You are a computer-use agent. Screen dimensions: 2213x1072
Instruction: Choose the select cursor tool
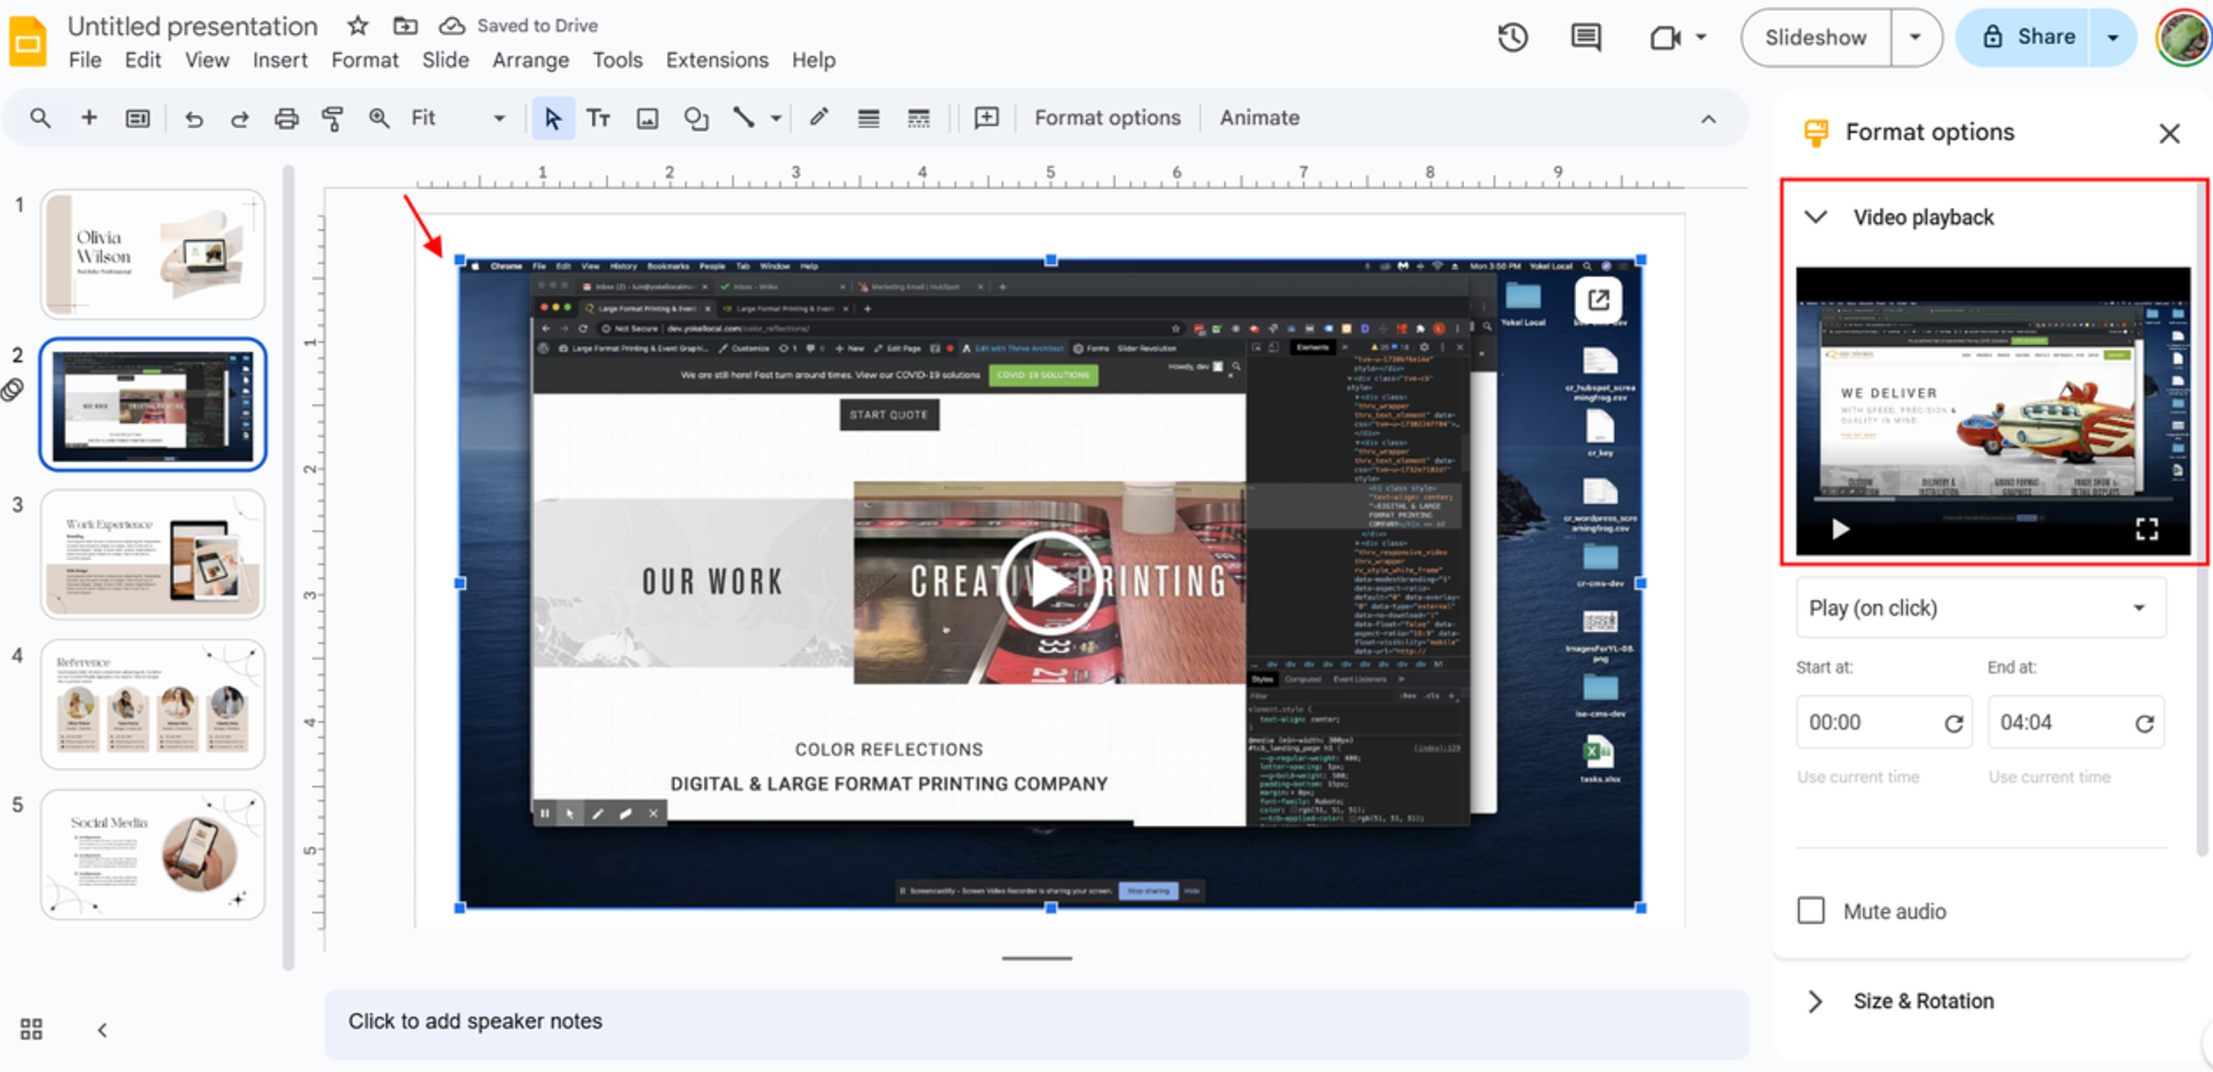point(552,118)
